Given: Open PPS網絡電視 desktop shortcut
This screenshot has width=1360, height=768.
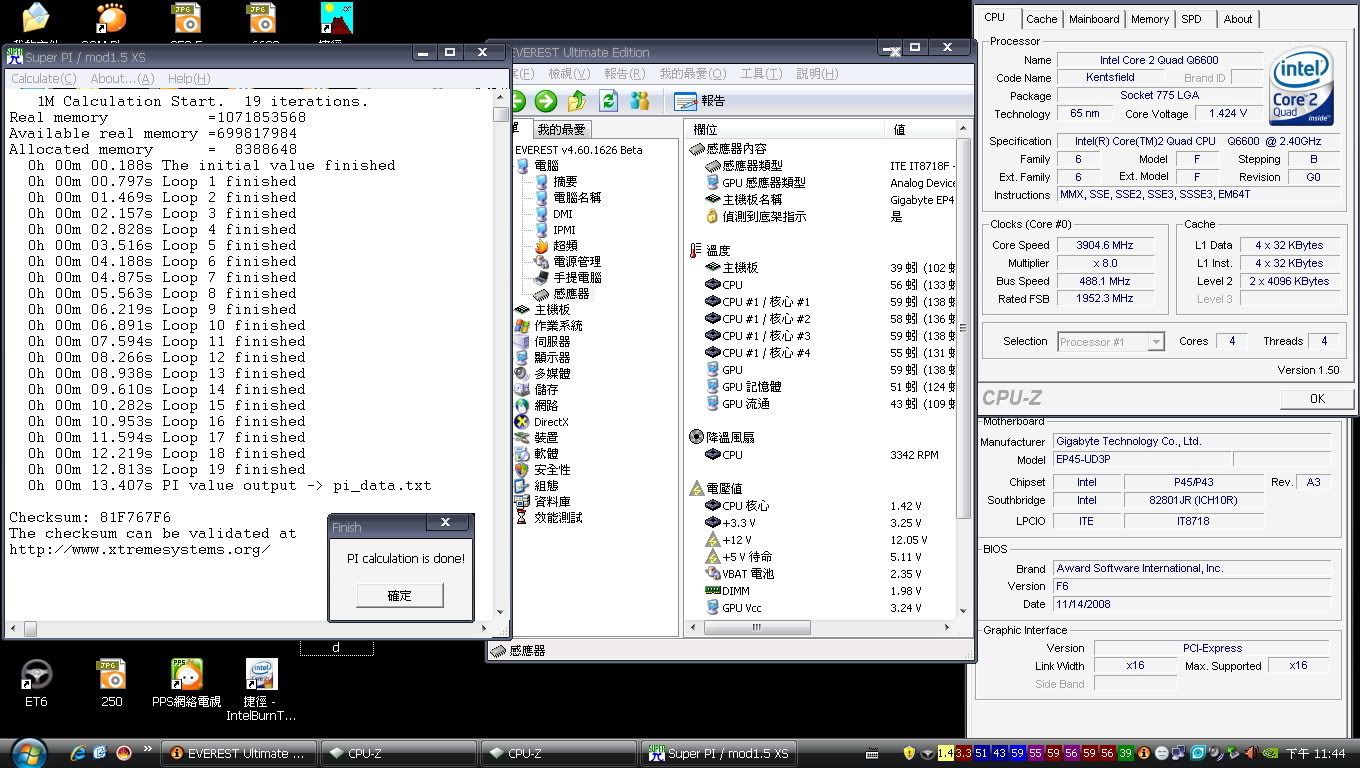Looking at the screenshot, I should pyautogui.click(x=186, y=684).
